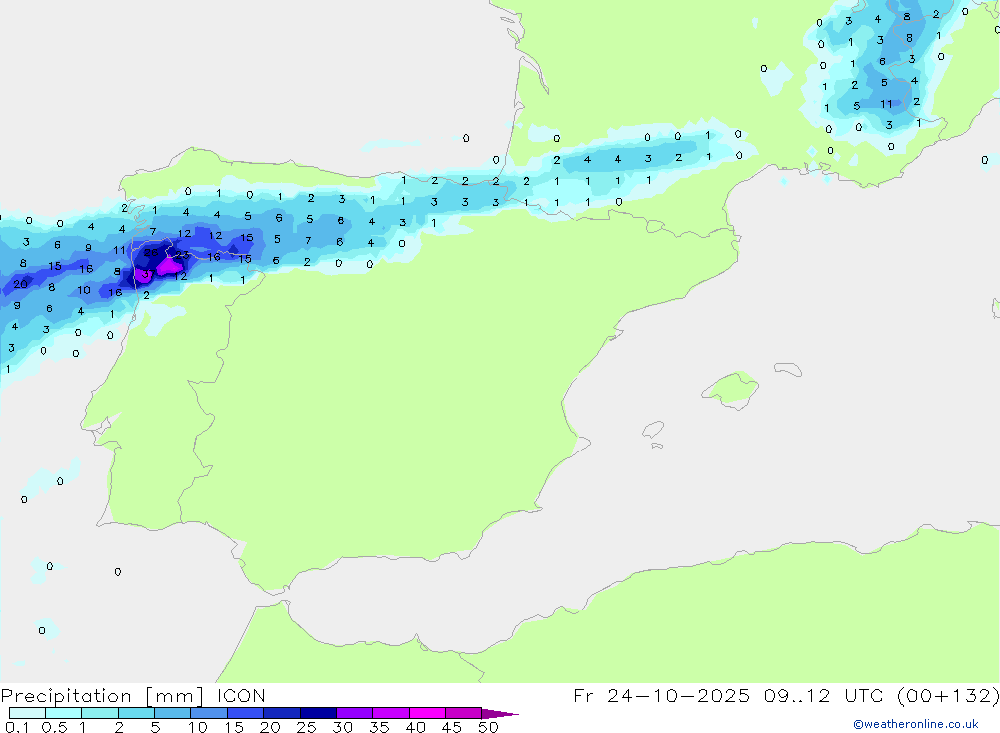1000x733 pixels.
Task: Click the '25' label under the legend
Action: click(306, 727)
